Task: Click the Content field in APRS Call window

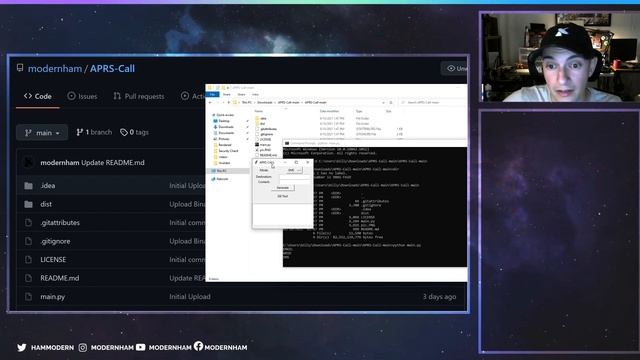Action: point(295,182)
